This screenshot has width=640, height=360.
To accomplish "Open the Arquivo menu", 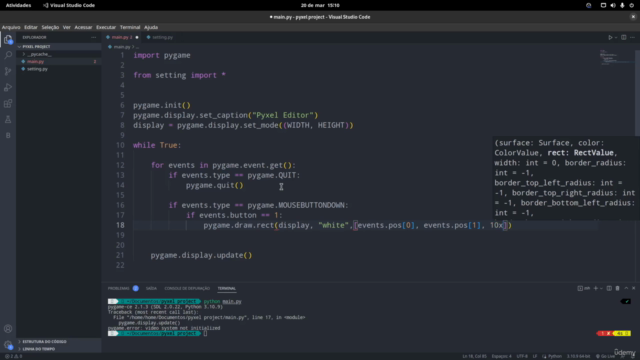I will point(11,27).
